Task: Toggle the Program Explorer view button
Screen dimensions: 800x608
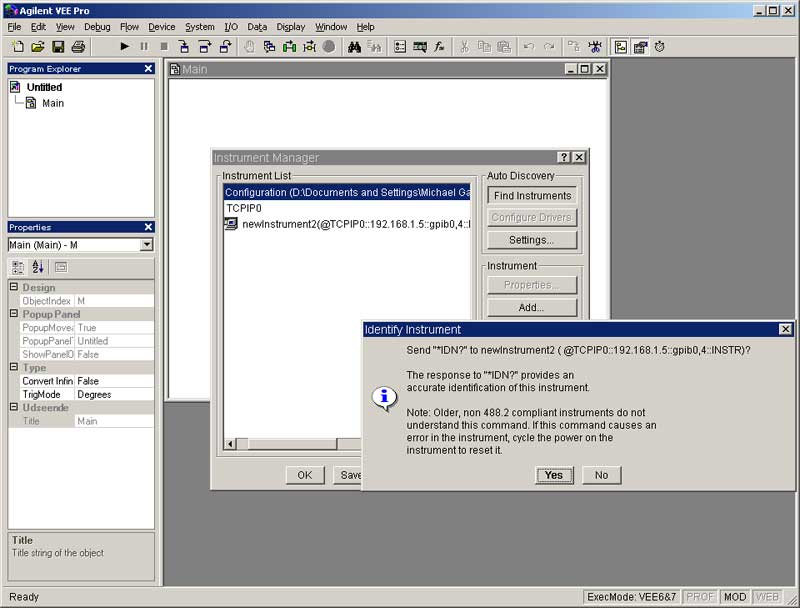Action: tap(620, 47)
